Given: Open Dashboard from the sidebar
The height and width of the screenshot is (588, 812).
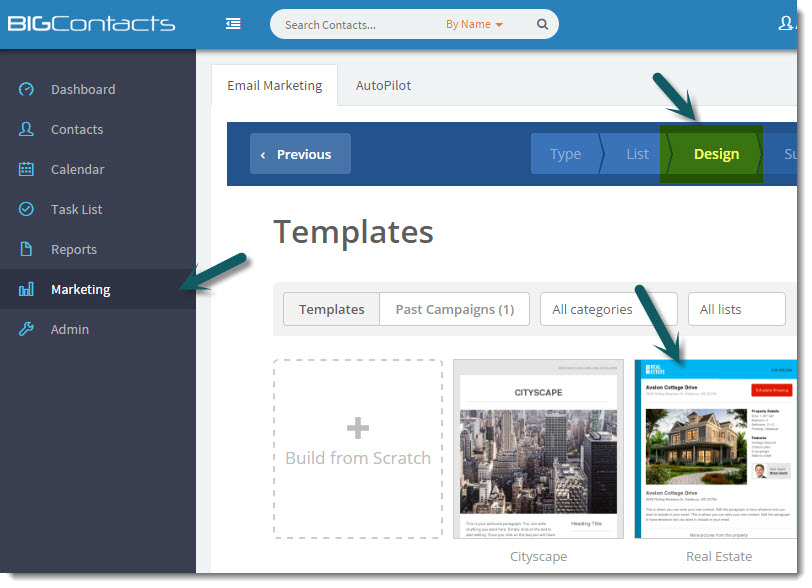Looking at the screenshot, I should [x=98, y=89].
